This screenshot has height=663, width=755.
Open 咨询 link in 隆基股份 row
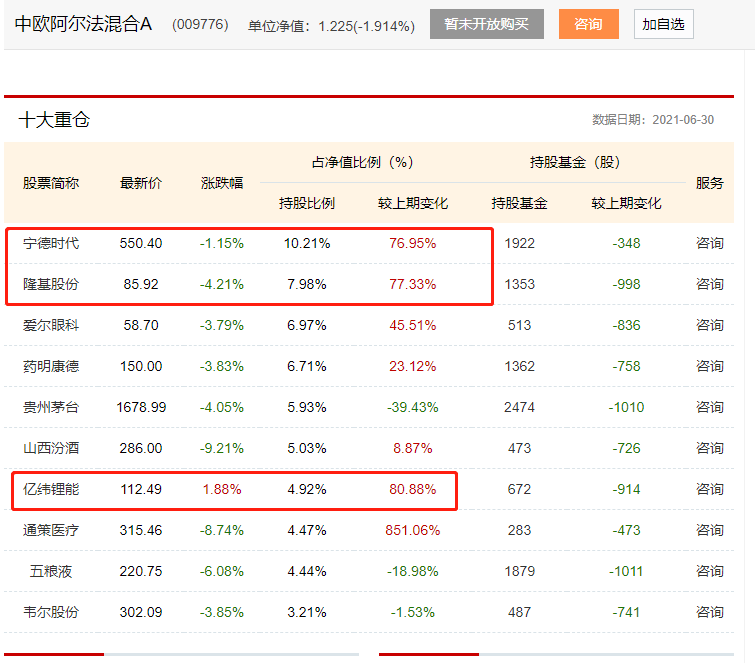click(709, 284)
